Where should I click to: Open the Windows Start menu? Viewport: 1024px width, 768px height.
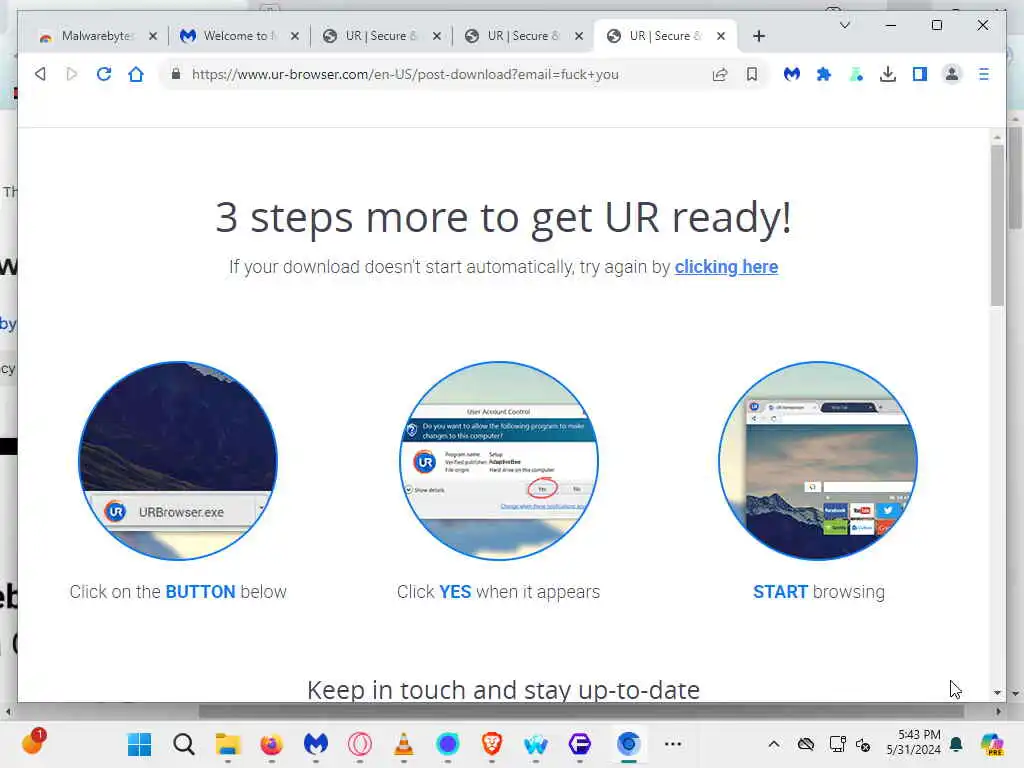(x=139, y=744)
